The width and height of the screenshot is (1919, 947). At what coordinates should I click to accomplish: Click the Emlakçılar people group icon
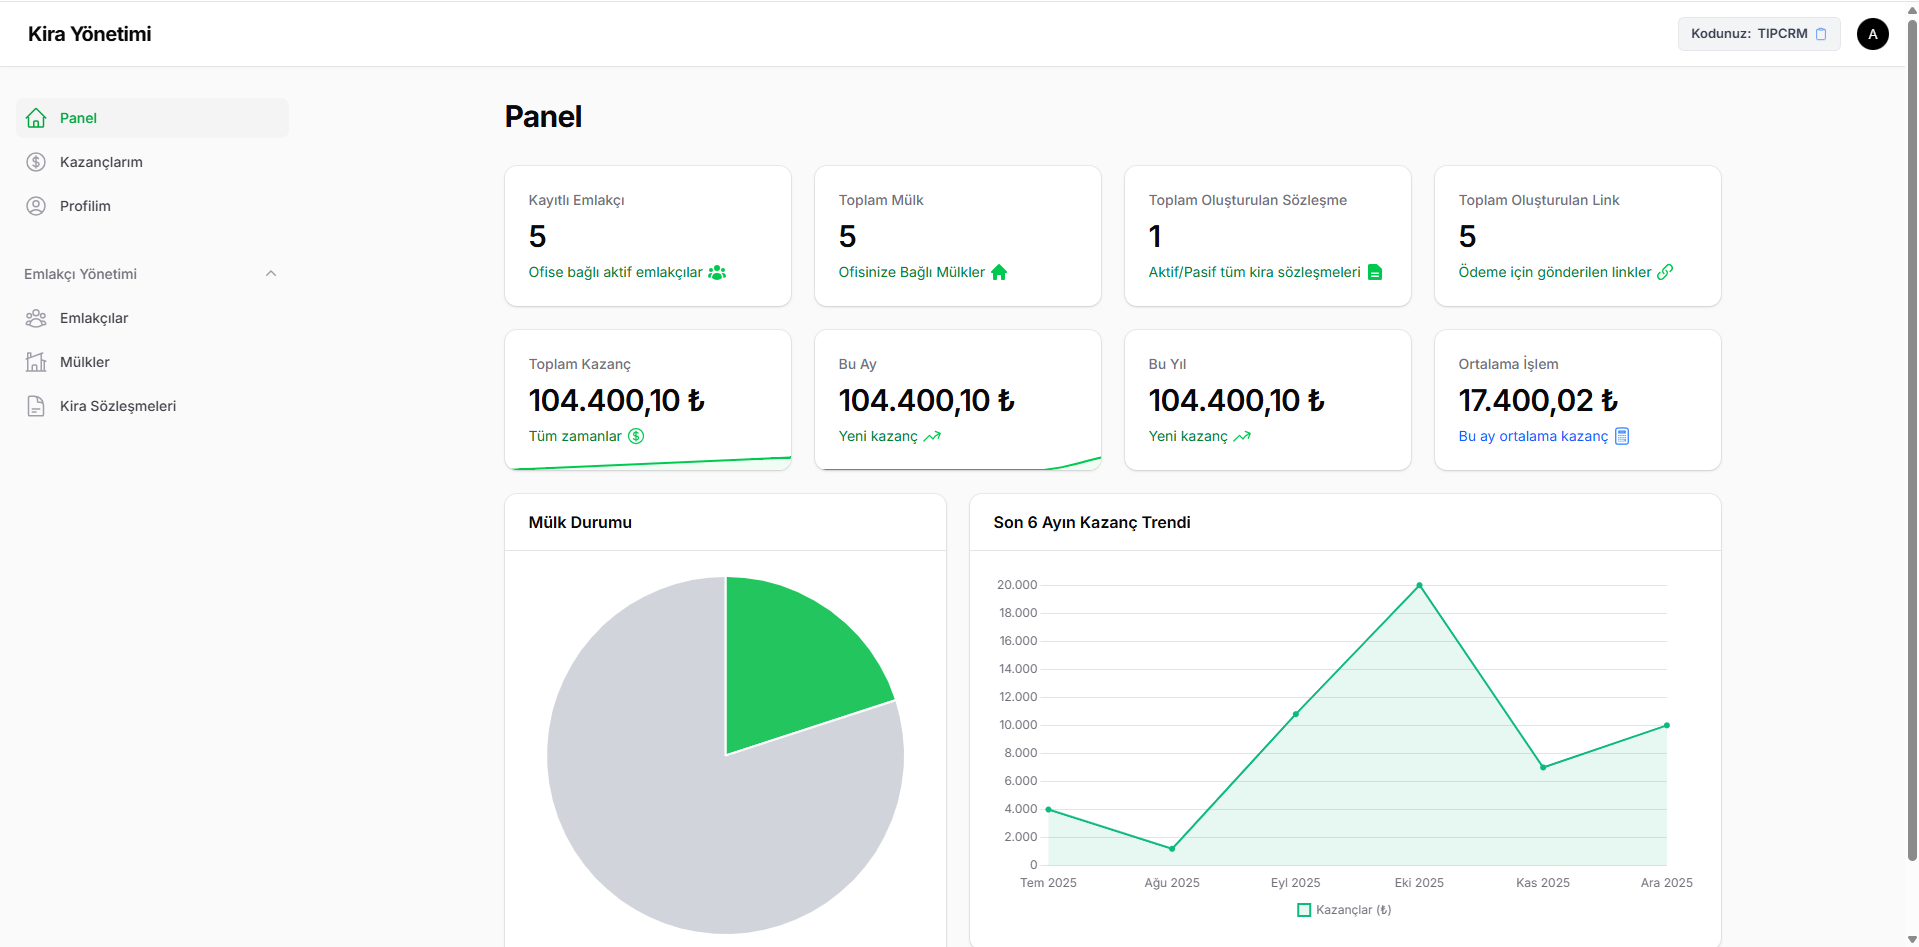pos(36,318)
